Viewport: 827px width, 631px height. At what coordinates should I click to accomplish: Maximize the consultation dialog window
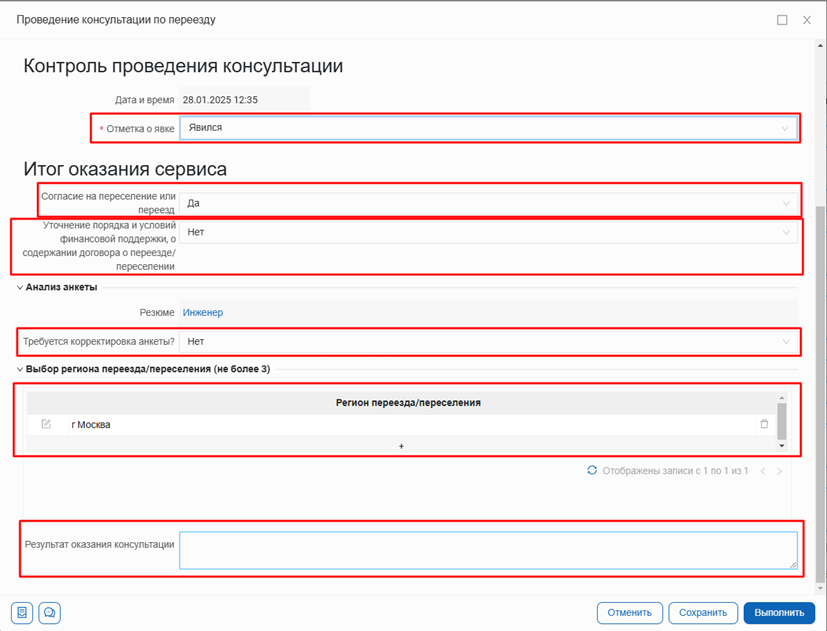pyautogui.click(x=782, y=20)
